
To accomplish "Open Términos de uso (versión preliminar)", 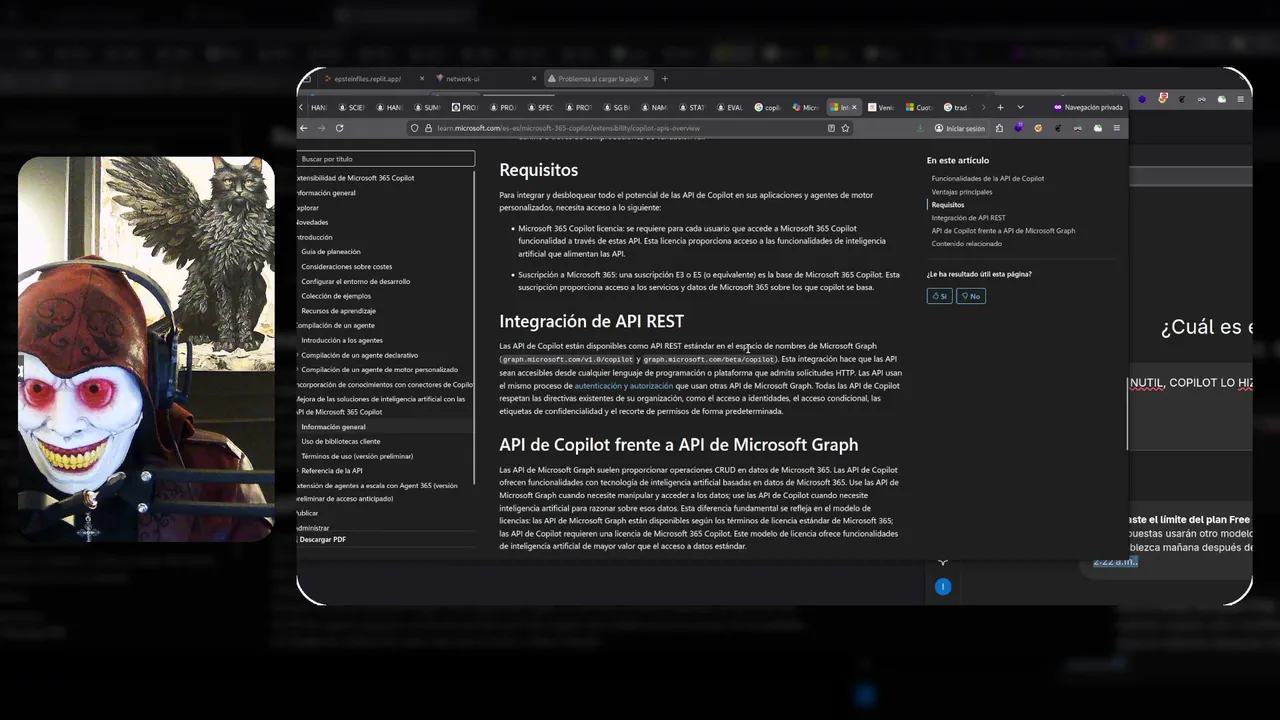I will [357, 456].
